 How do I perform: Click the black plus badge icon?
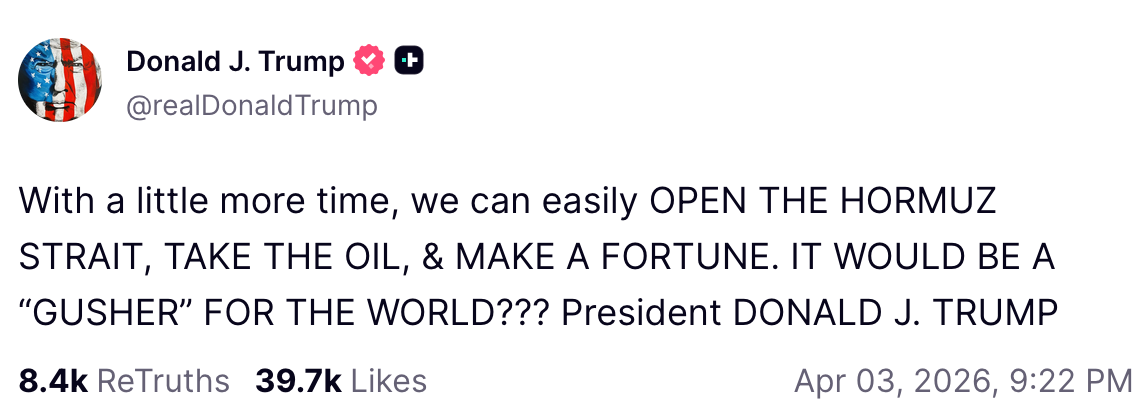coord(409,62)
